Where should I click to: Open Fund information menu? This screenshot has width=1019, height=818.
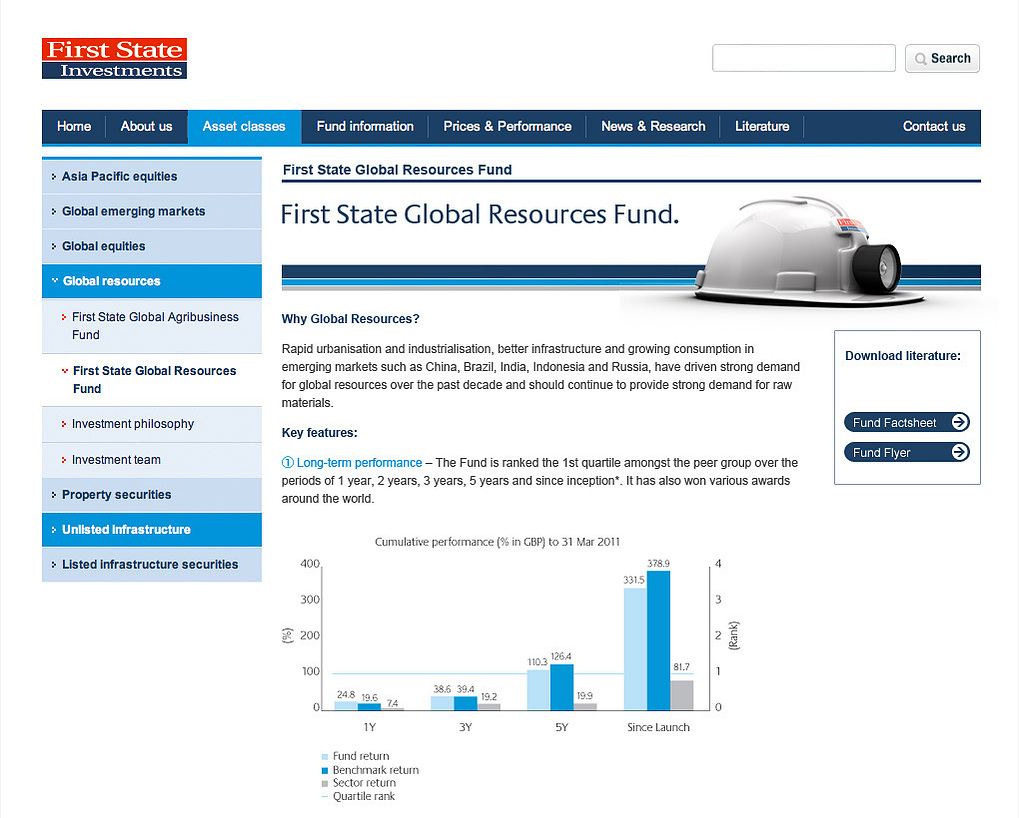(365, 127)
